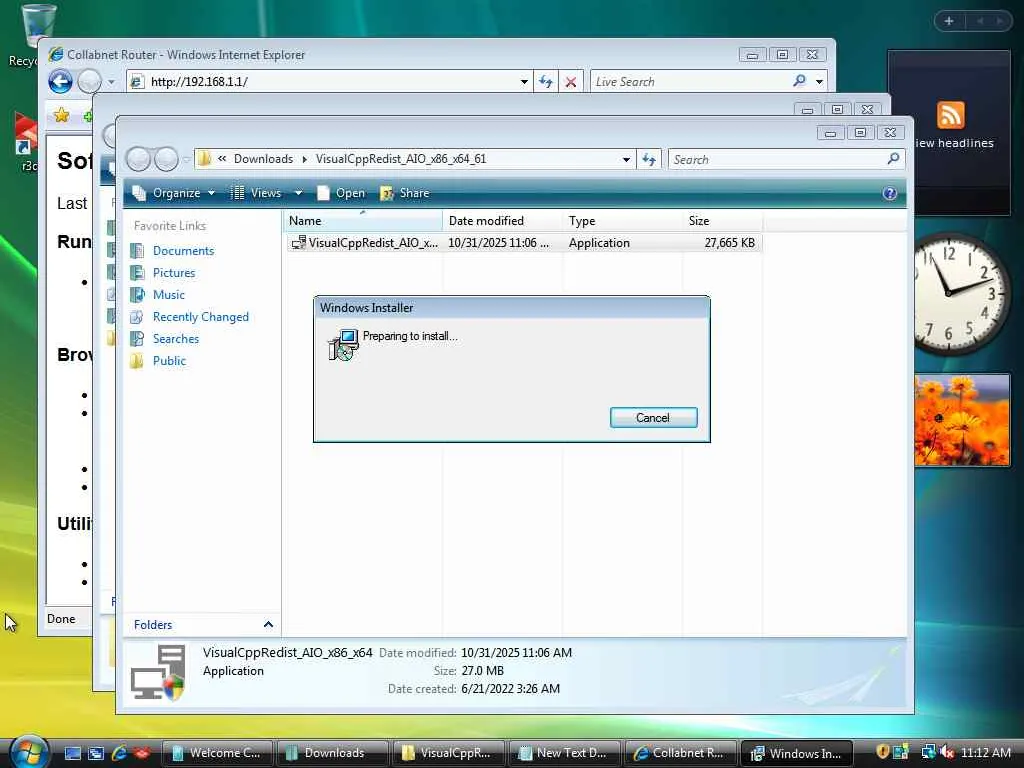Viewport: 1024px width, 768px height.
Task: Switch to Welcome C... taskbar button
Action: coord(217,753)
